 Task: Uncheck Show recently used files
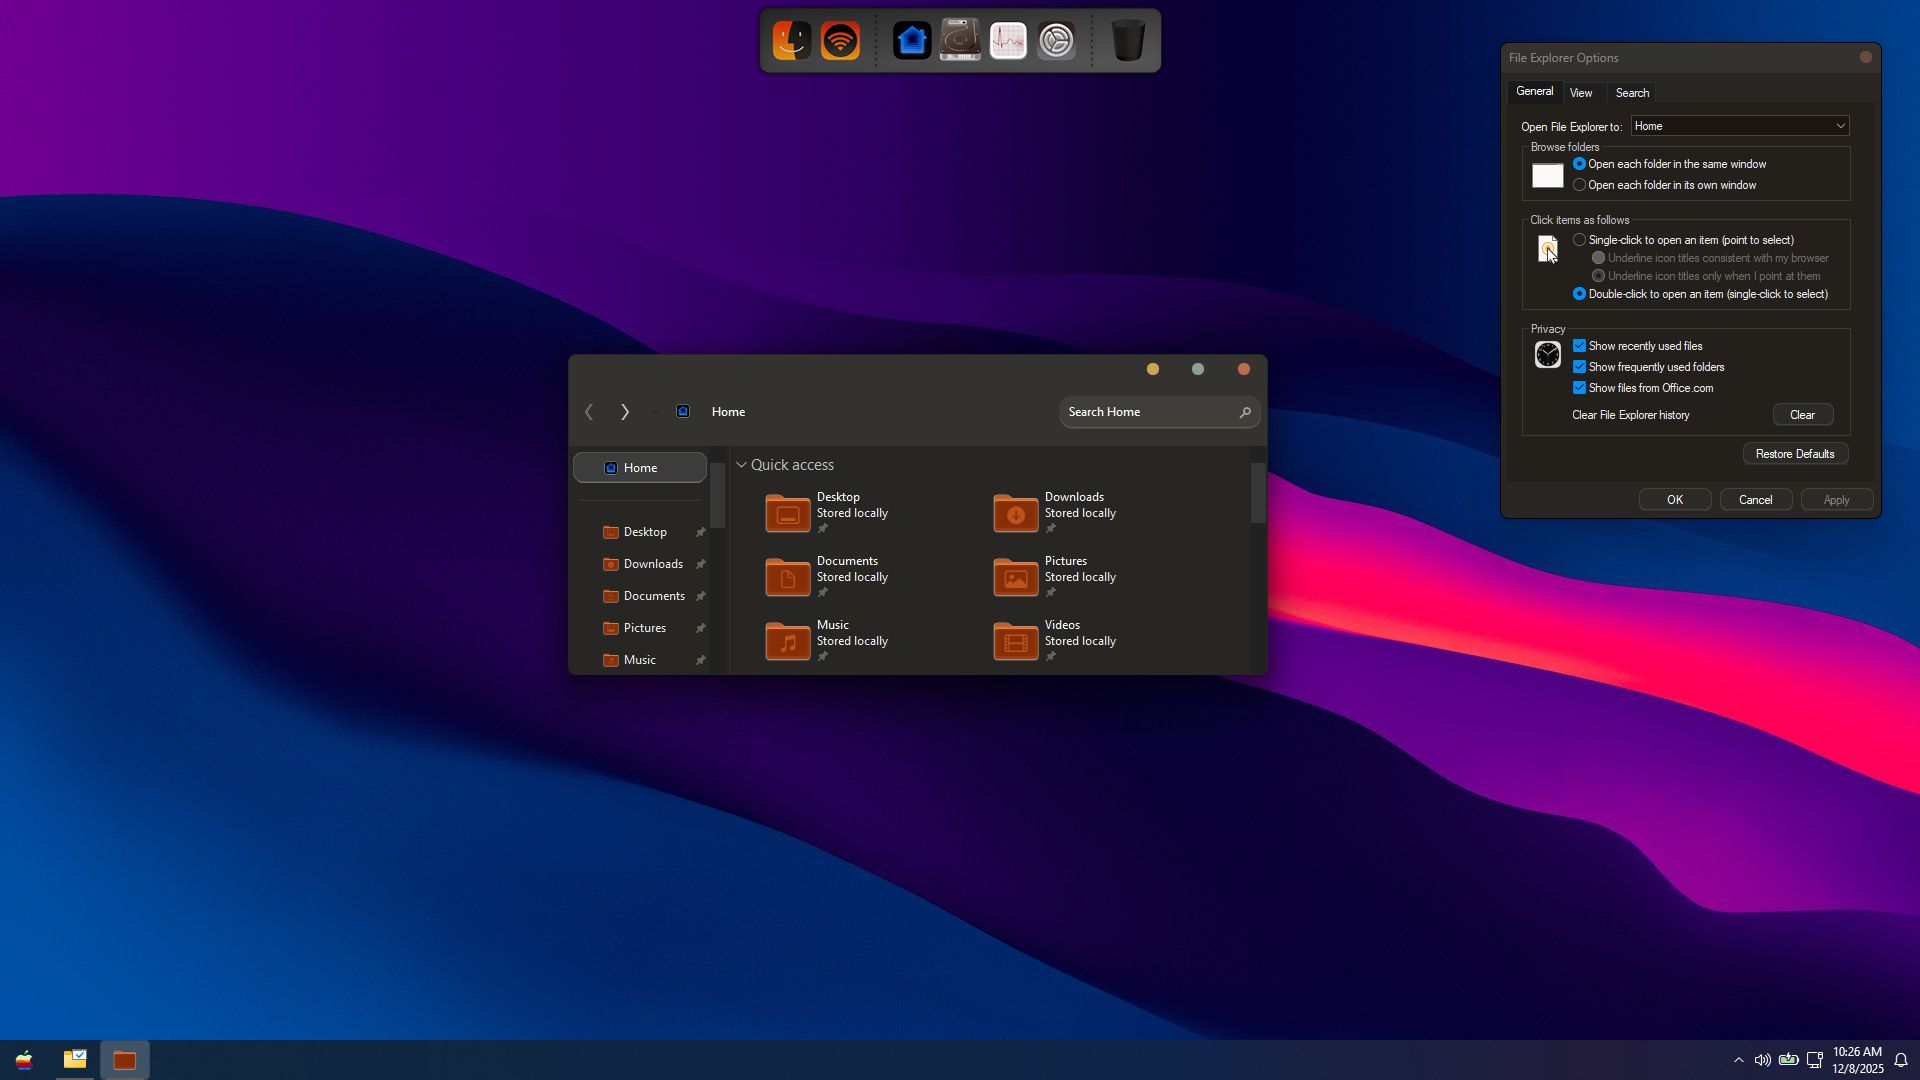tap(1579, 346)
